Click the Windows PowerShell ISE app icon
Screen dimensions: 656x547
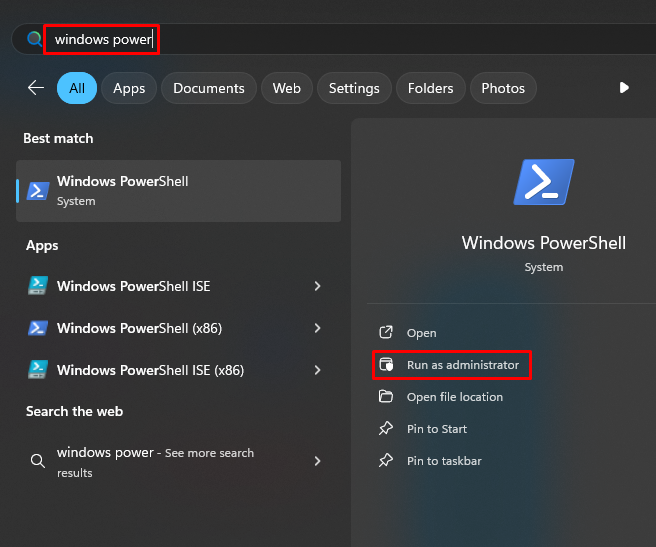pyautogui.click(x=38, y=286)
